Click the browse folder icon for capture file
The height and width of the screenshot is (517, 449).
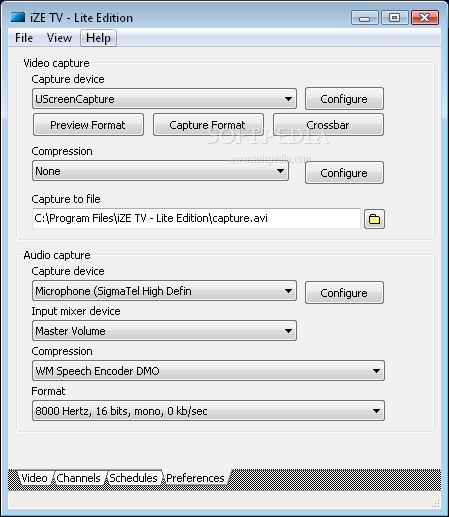click(374, 219)
